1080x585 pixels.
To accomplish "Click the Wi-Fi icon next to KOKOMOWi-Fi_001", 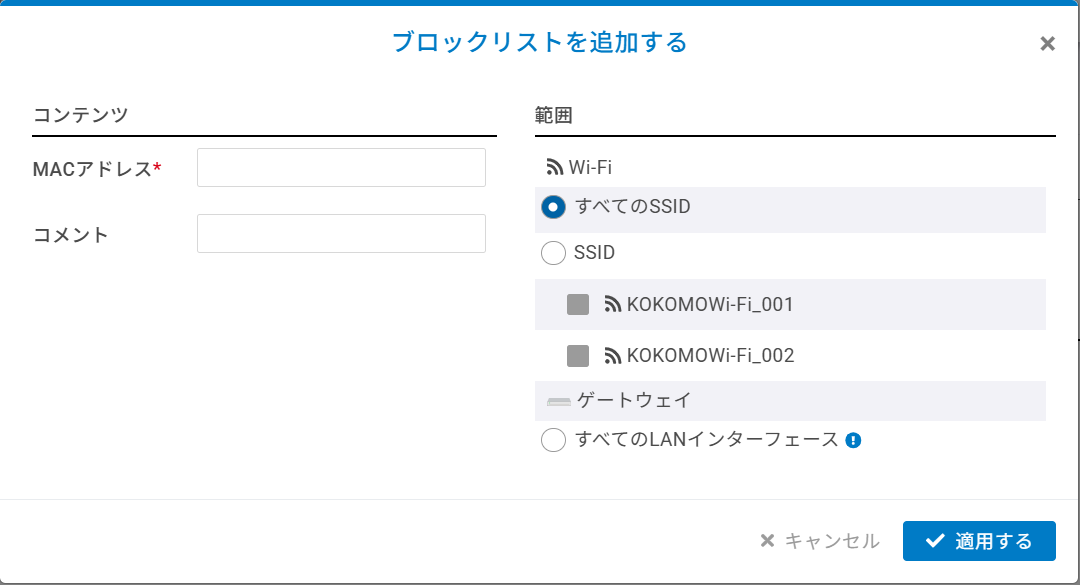I will 613,304.
